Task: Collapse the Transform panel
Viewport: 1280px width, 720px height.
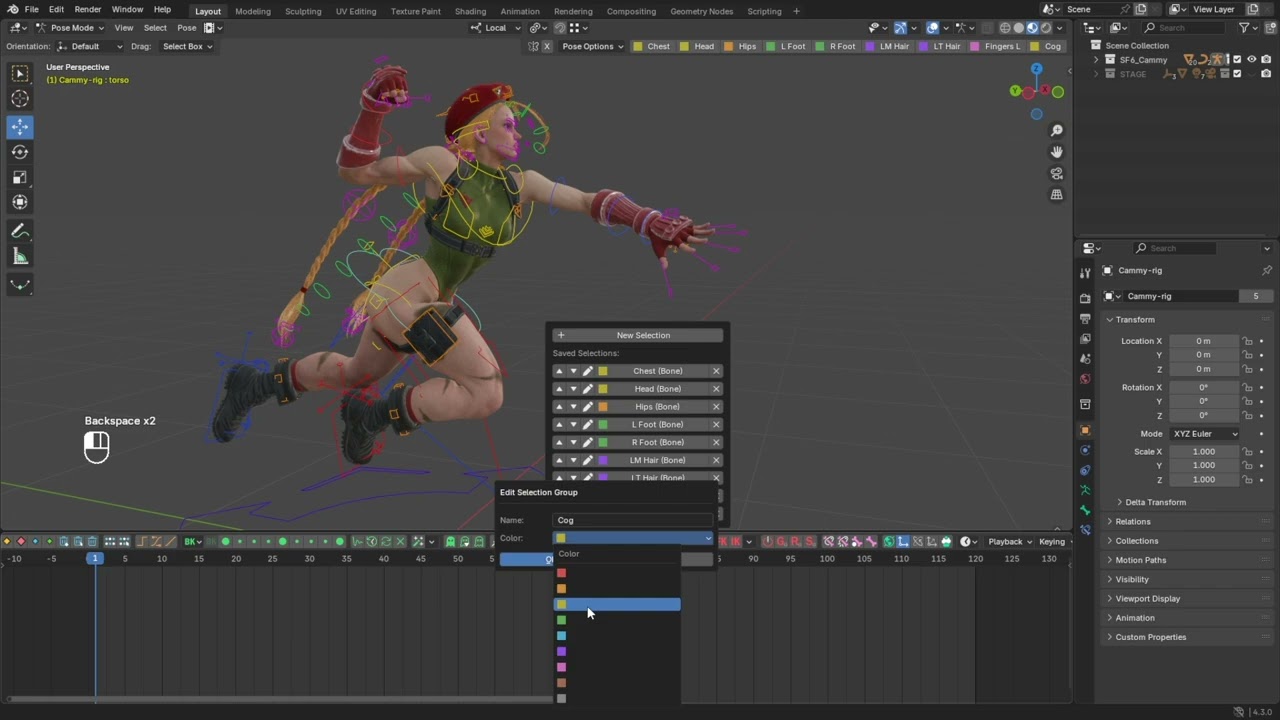Action: [x=1134, y=320]
